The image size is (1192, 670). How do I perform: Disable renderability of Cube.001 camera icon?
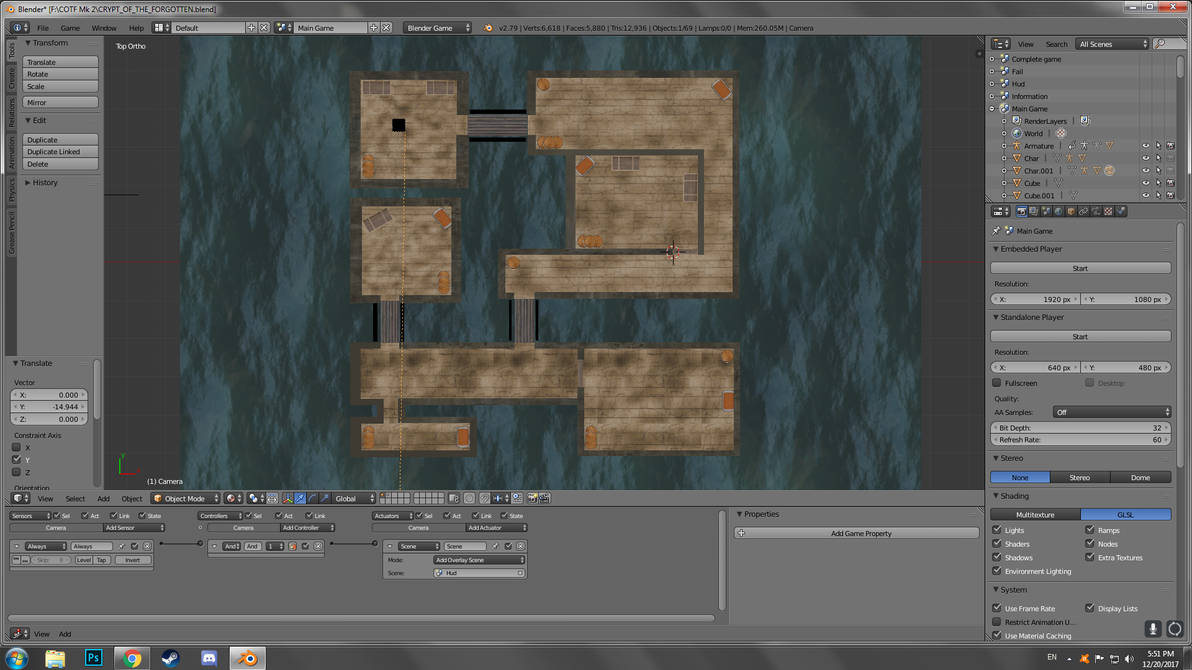[1171, 195]
